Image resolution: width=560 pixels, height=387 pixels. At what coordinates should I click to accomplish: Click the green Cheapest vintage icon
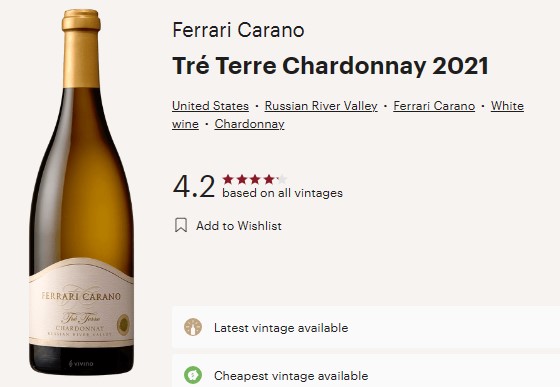click(193, 375)
